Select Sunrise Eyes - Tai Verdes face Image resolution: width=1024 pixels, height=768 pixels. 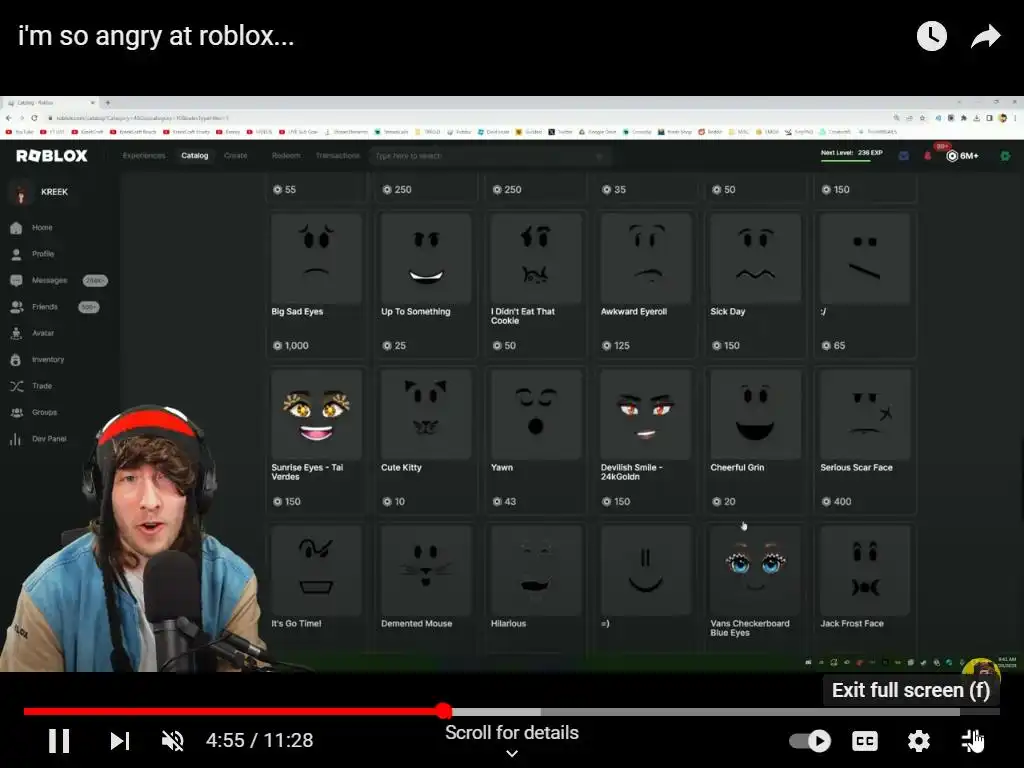point(316,415)
